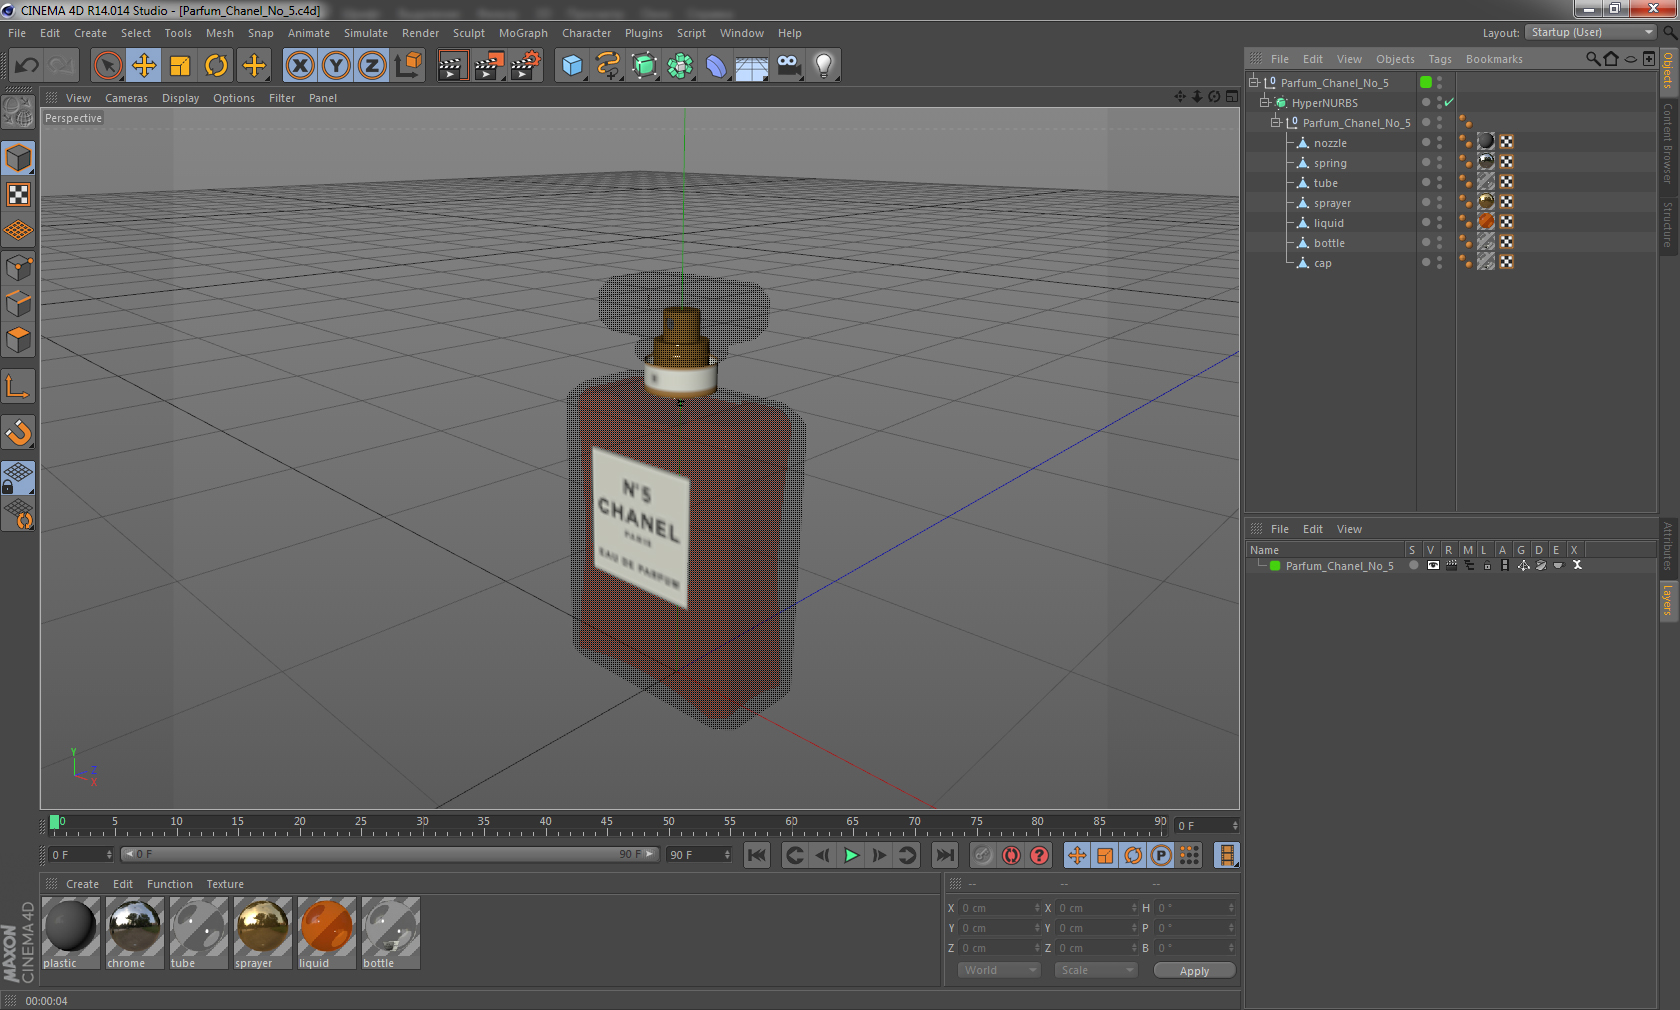Add a Cube primitive object
The image size is (1680, 1010).
pyautogui.click(x=572, y=66)
